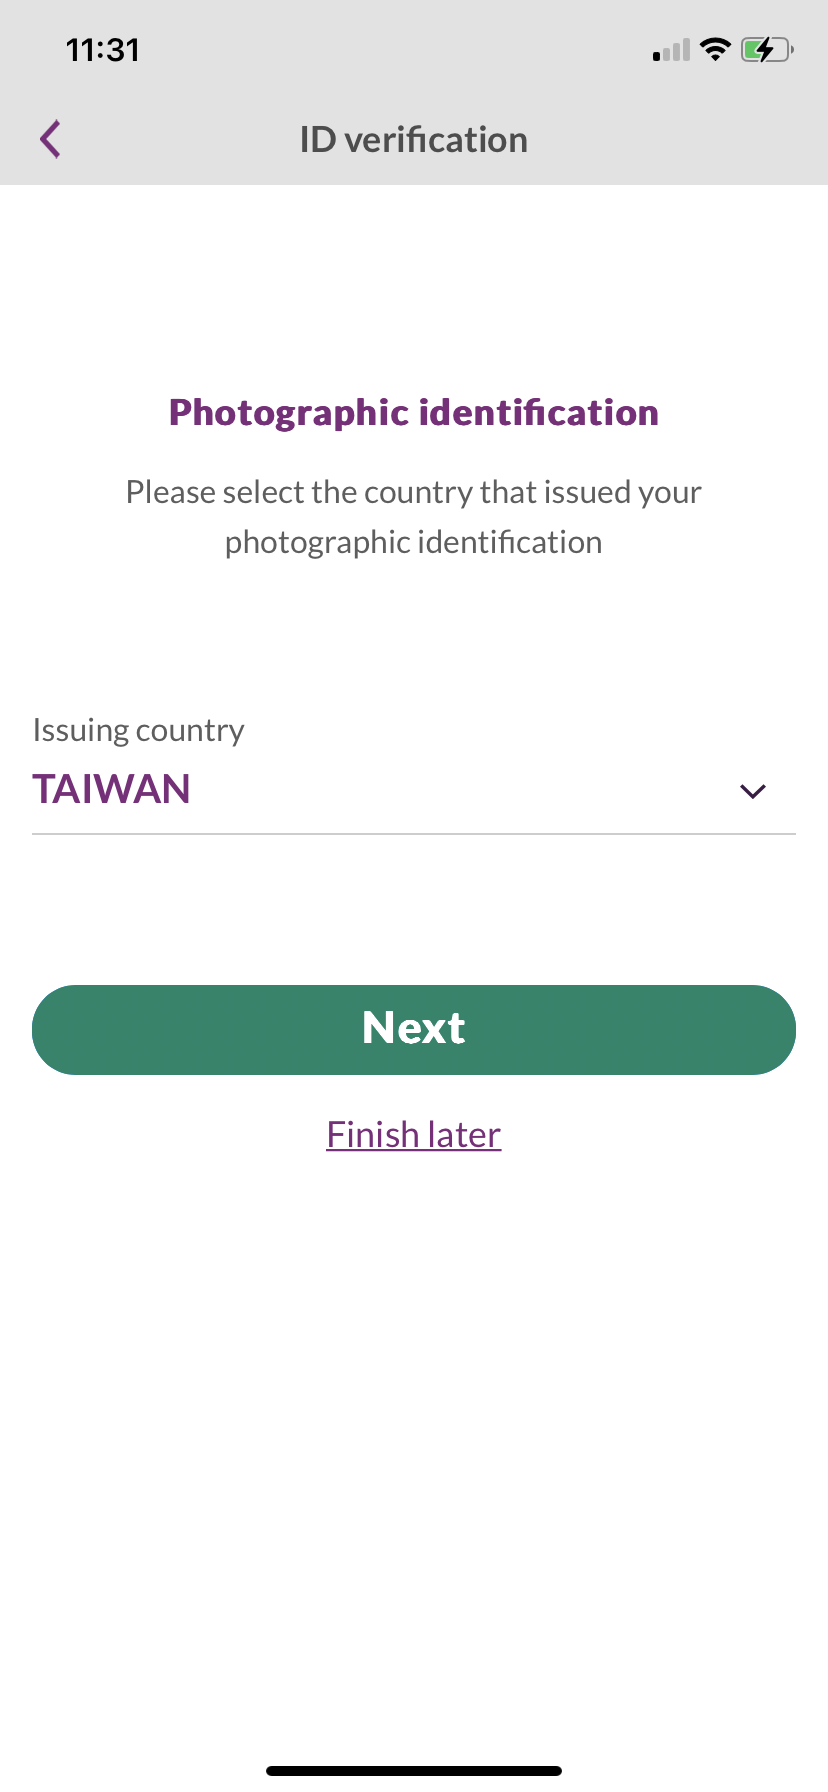Screen dimensions: 828x1792
Task: Tap the lightning bolt on the battery
Action: (764, 49)
